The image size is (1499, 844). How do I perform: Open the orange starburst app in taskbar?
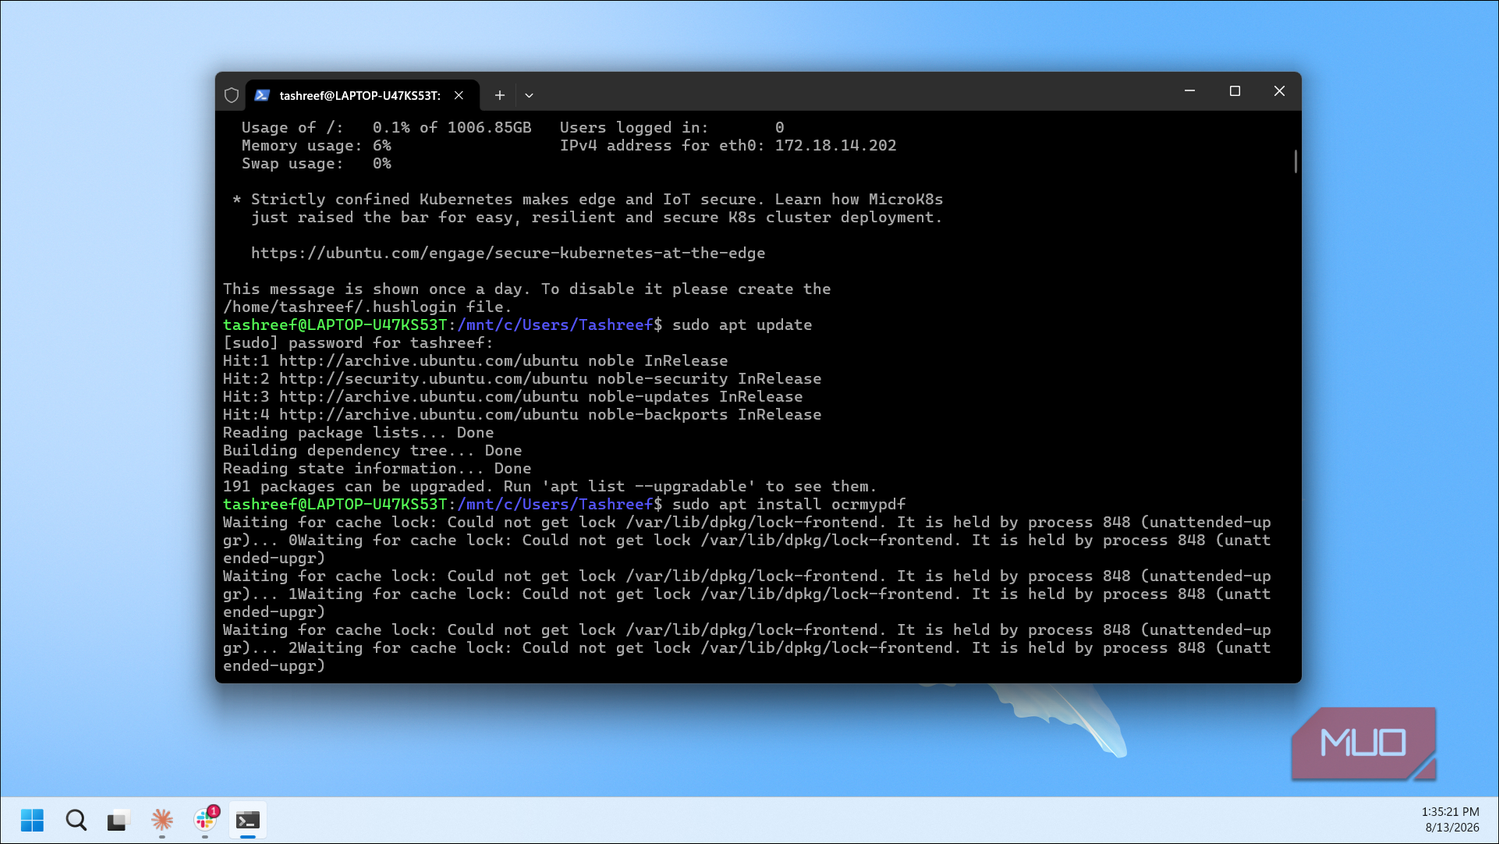tap(162, 820)
